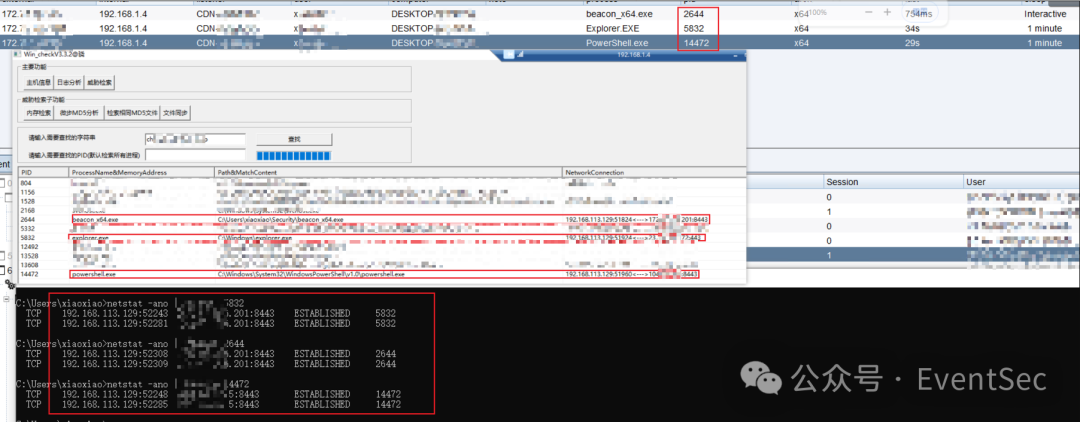Click the 主机信息 button

point(38,81)
